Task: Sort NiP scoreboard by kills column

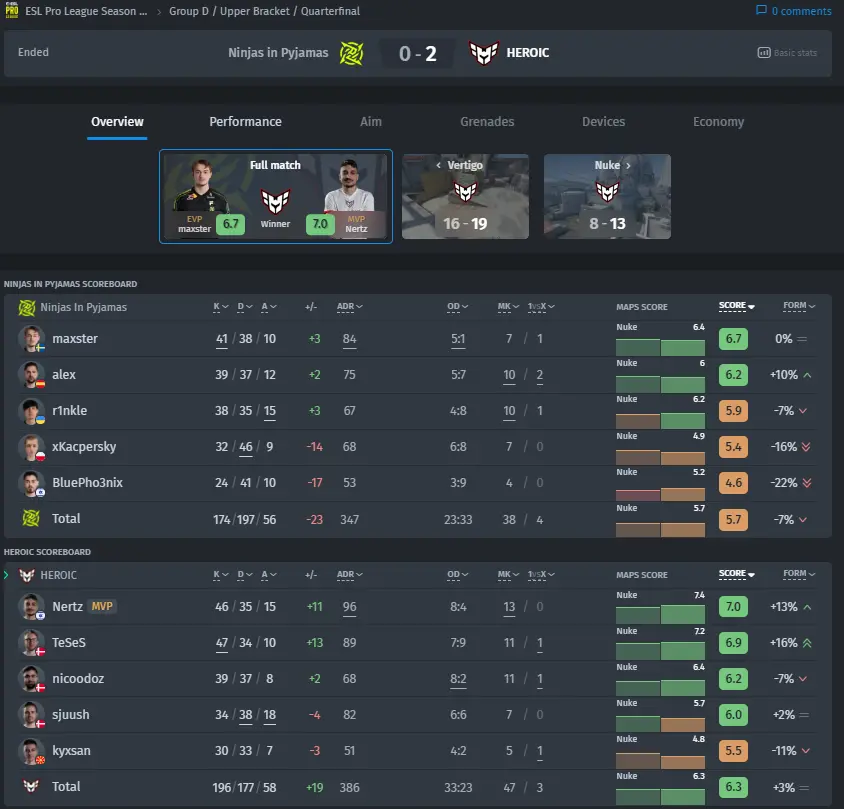Action: pos(221,306)
